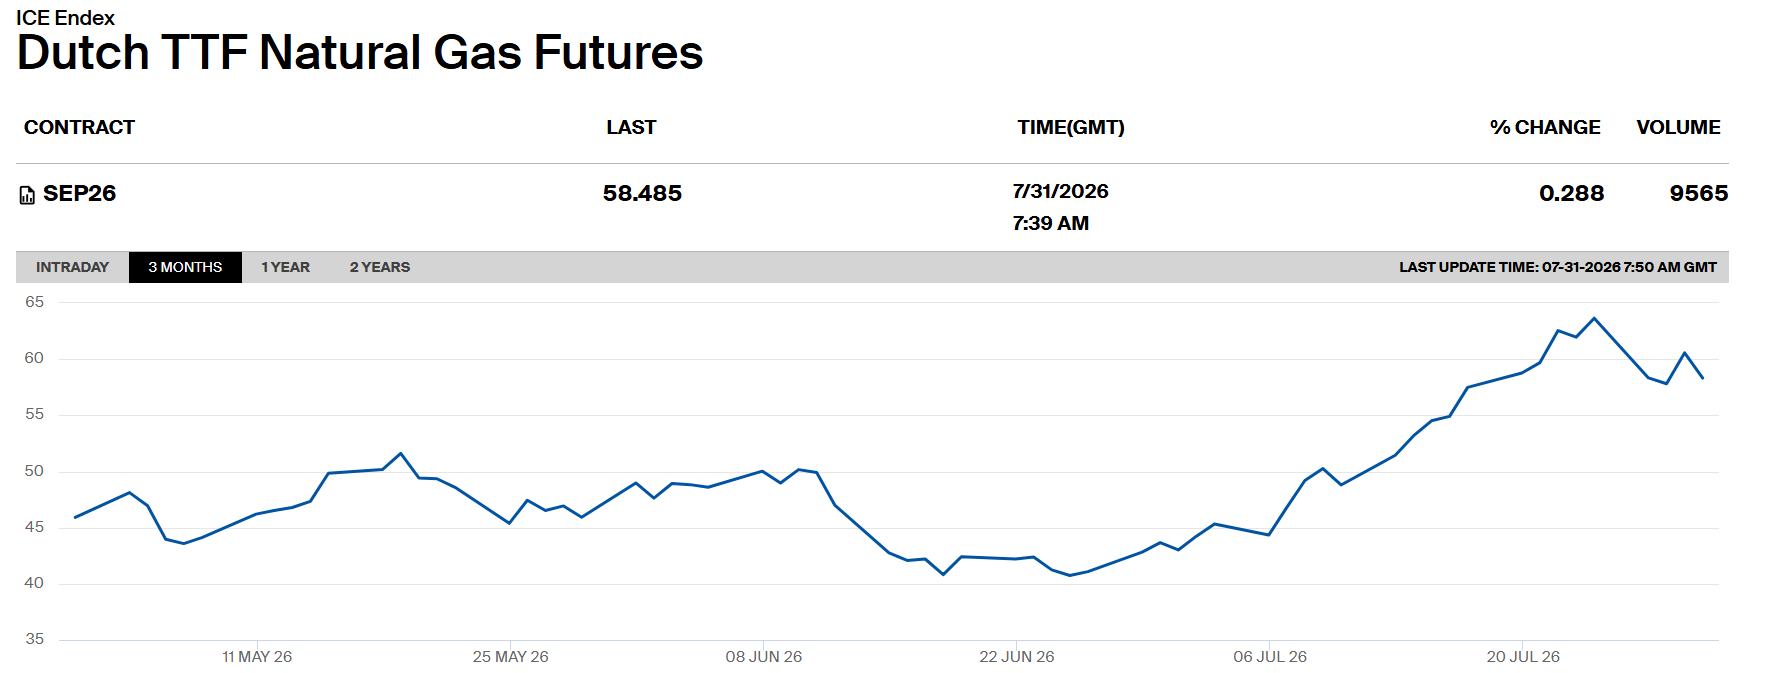The width and height of the screenshot is (1777, 673).
Task: Click the VOLUME column header
Action: click(x=1678, y=127)
